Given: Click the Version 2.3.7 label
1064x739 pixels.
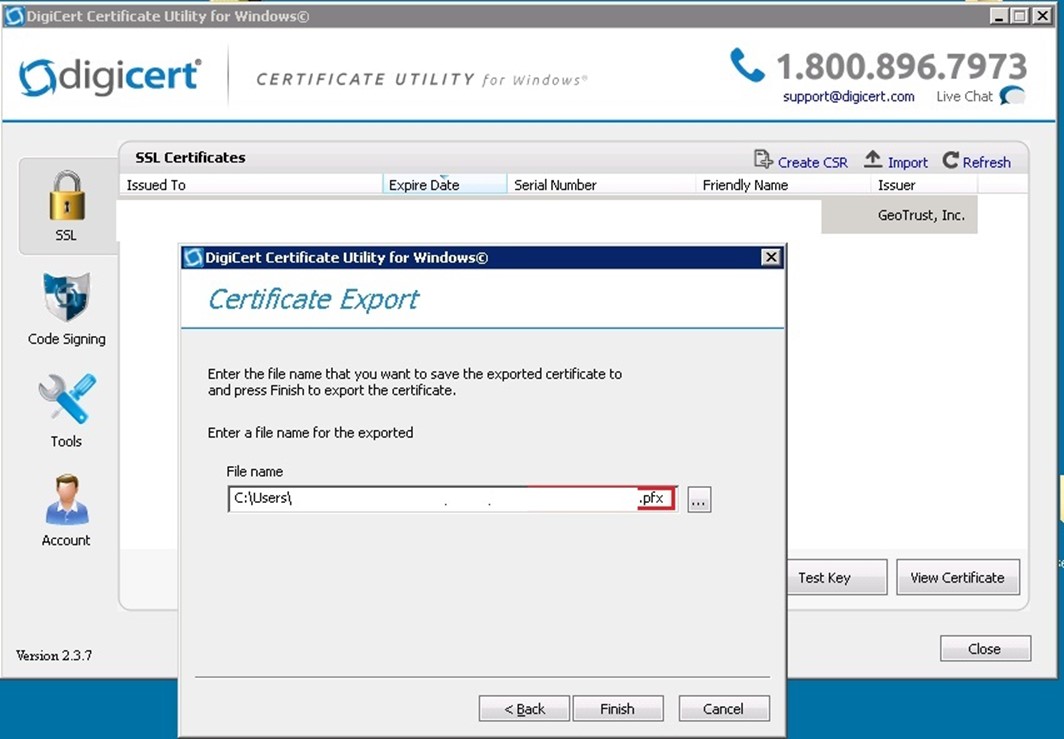Looking at the screenshot, I should [54, 656].
